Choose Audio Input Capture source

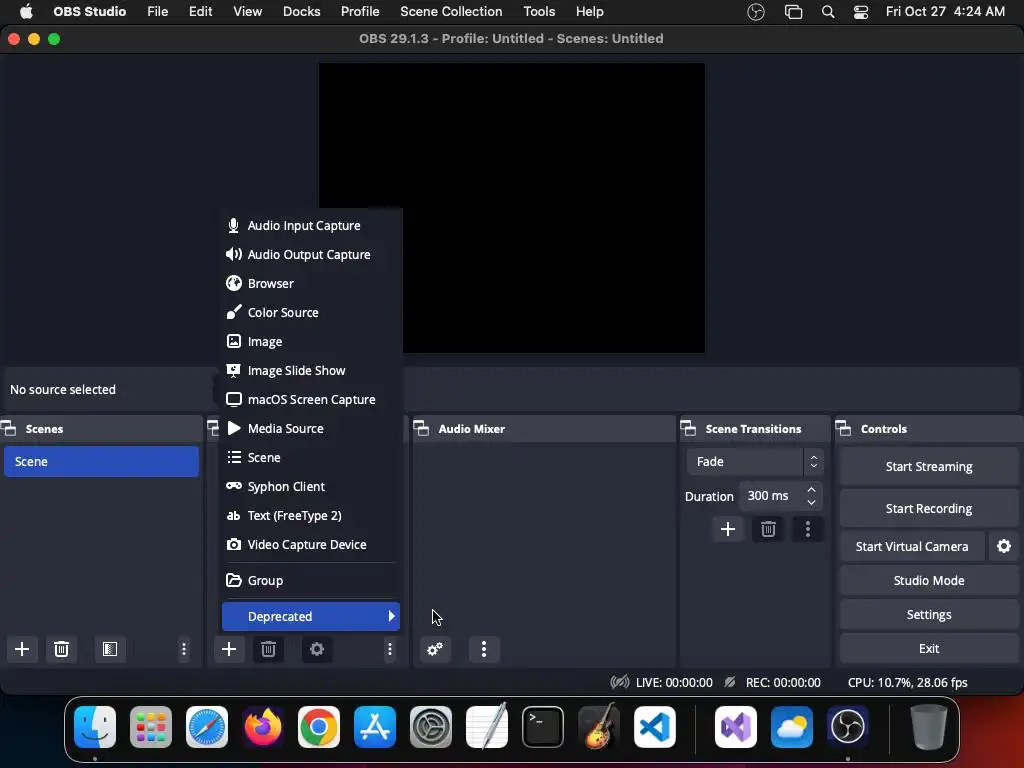[x=311, y=225]
